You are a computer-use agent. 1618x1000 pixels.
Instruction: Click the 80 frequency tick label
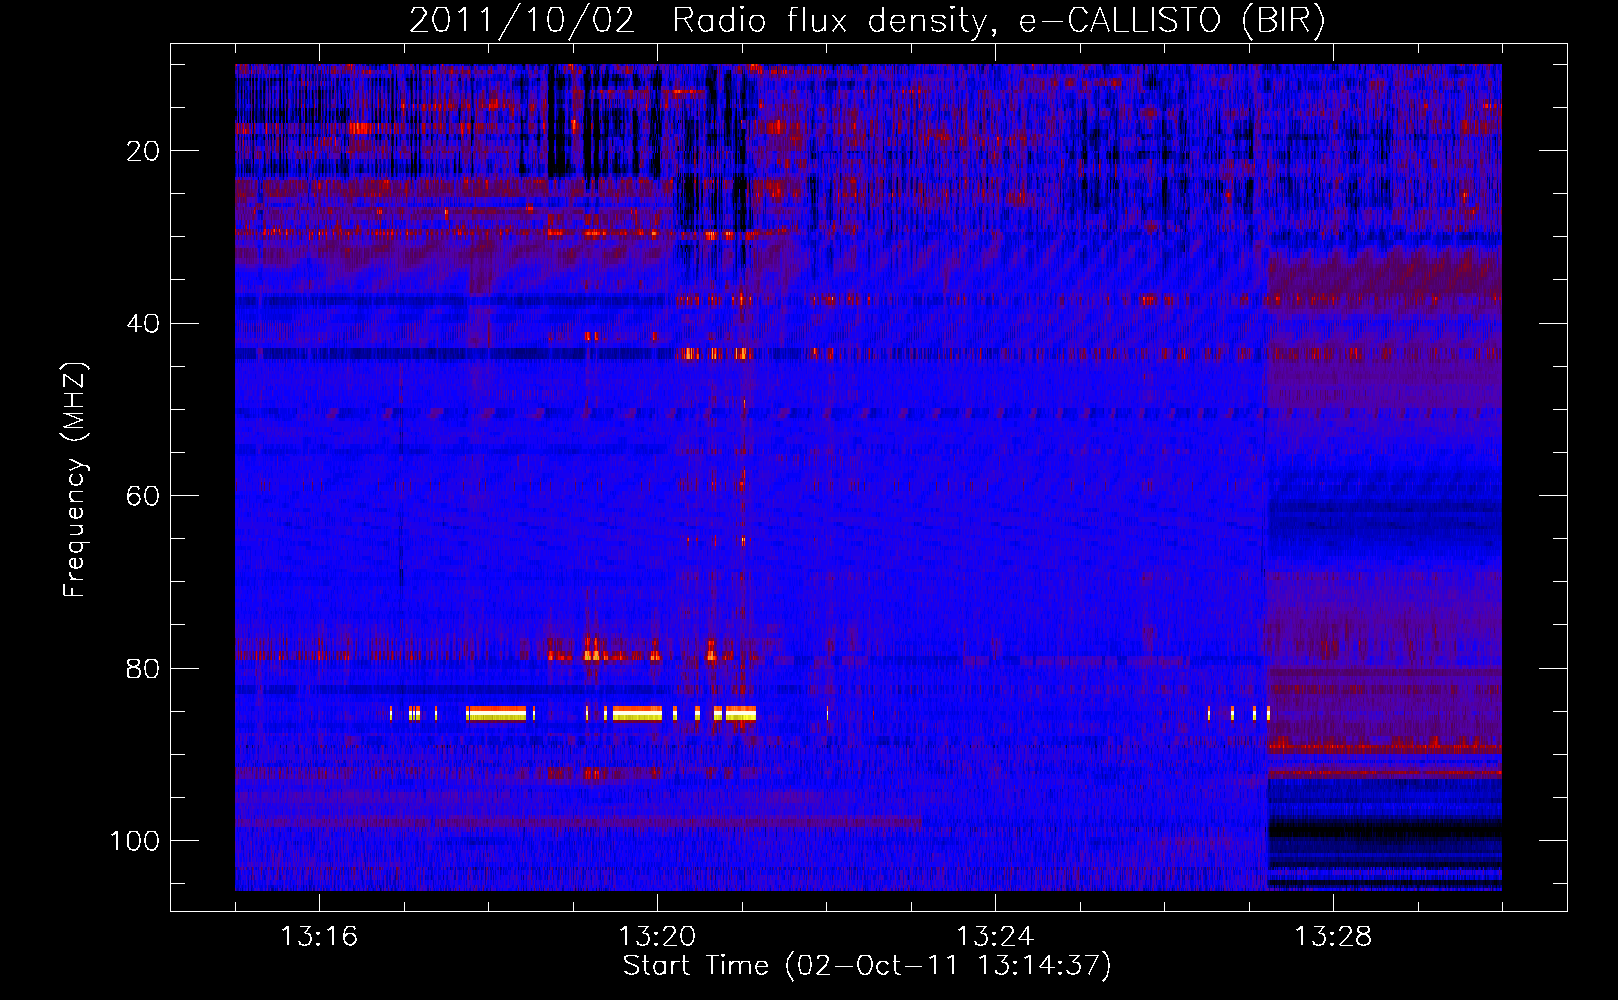pos(143,668)
